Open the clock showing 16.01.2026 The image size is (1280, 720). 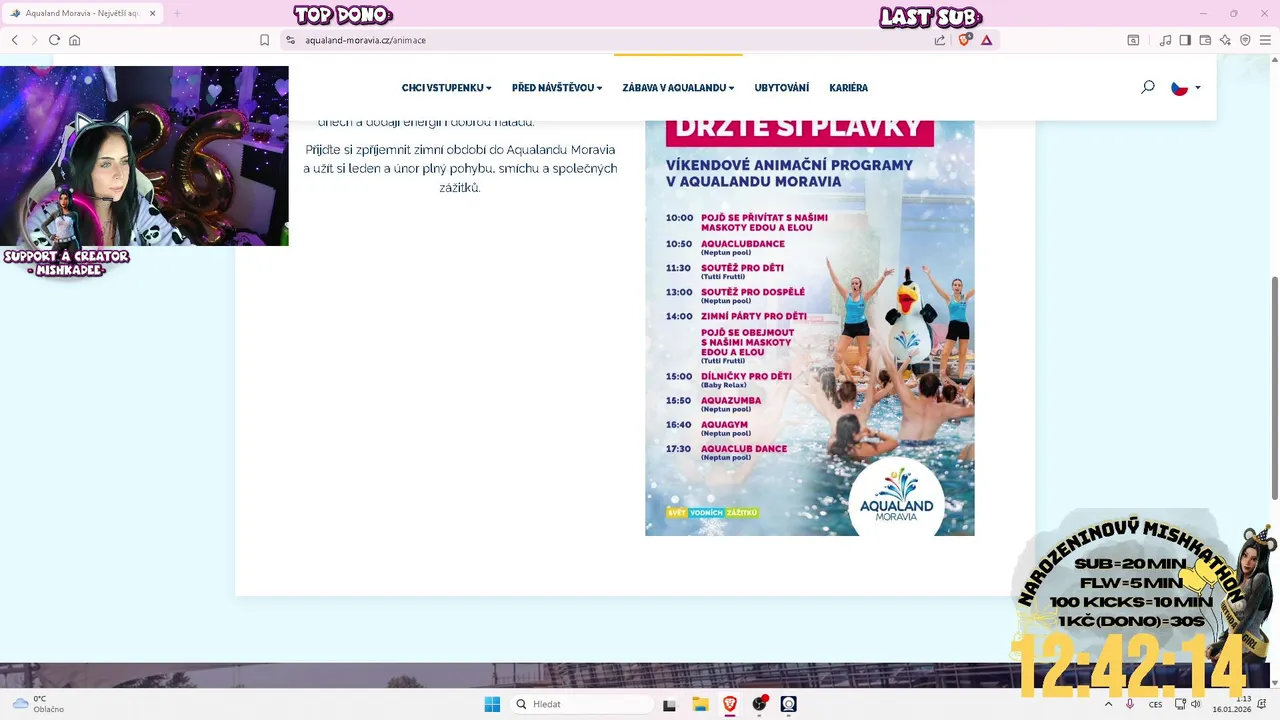click(x=1232, y=704)
